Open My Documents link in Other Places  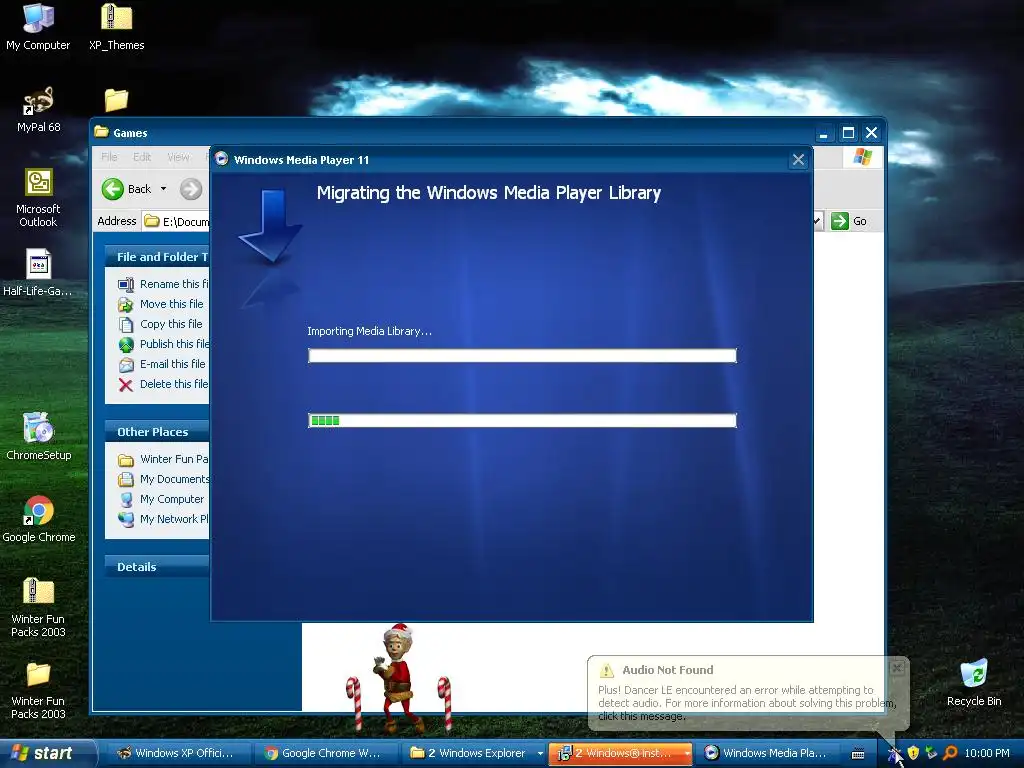pyautogui.click(x=163, y=479)
